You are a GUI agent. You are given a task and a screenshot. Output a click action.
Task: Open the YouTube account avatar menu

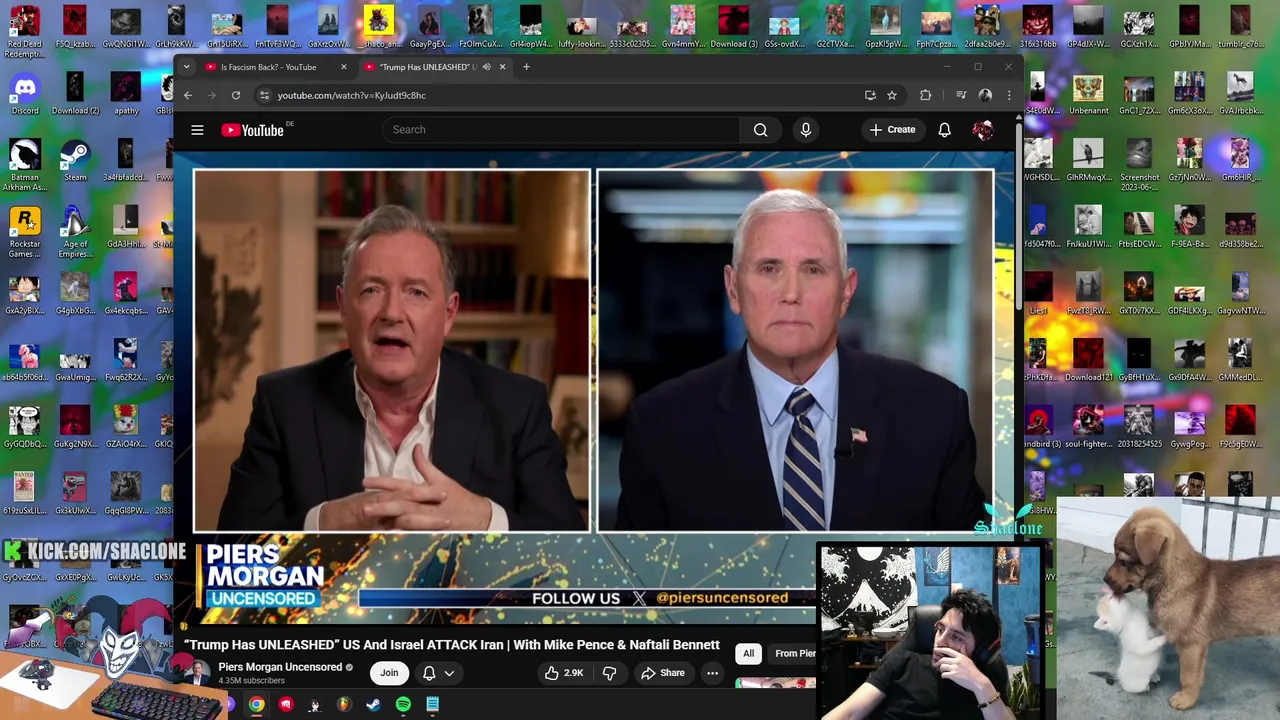click(x=983, y=130)
